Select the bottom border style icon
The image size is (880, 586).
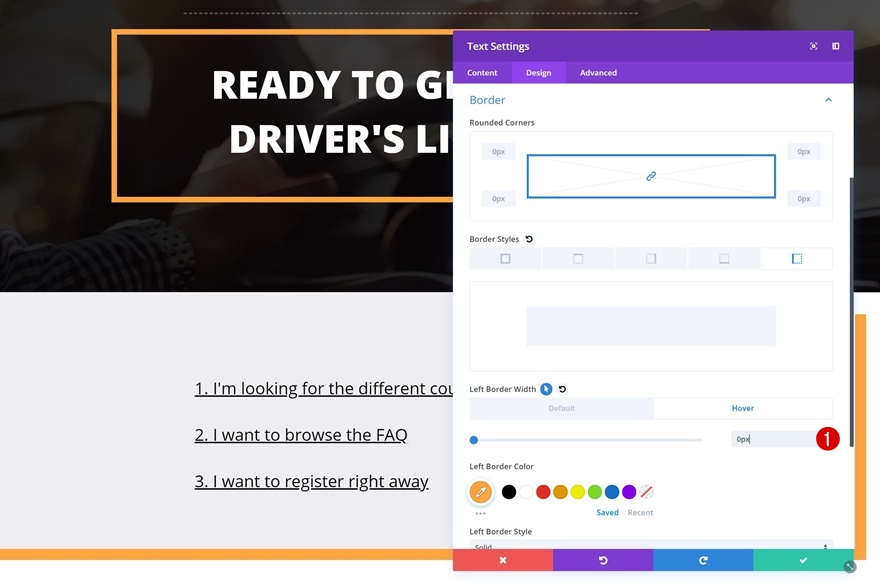click(x=724, y=259)
